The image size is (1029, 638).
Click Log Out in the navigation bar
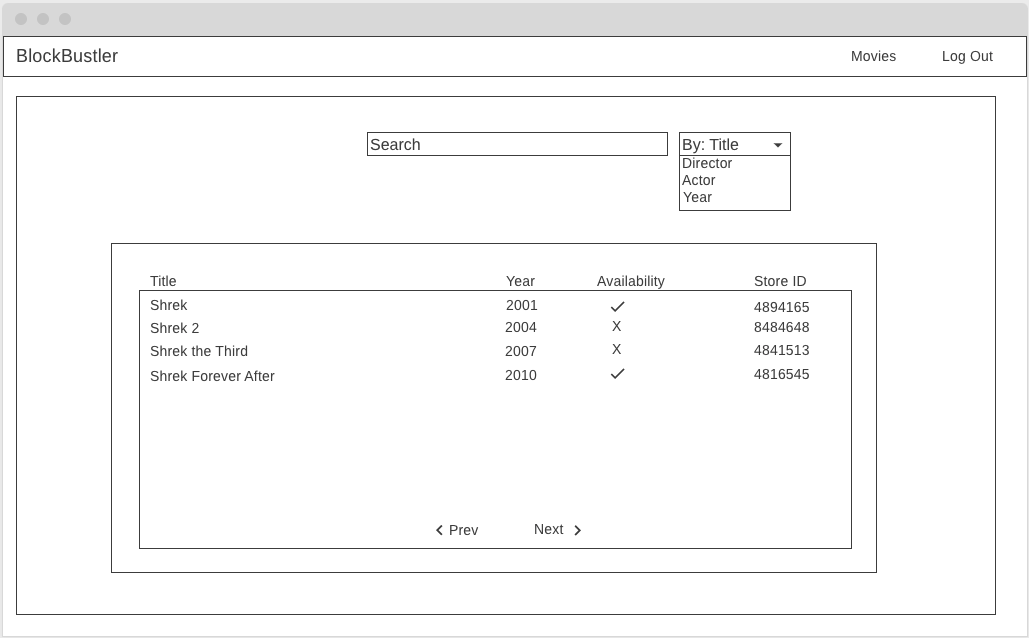pos(967,56)
